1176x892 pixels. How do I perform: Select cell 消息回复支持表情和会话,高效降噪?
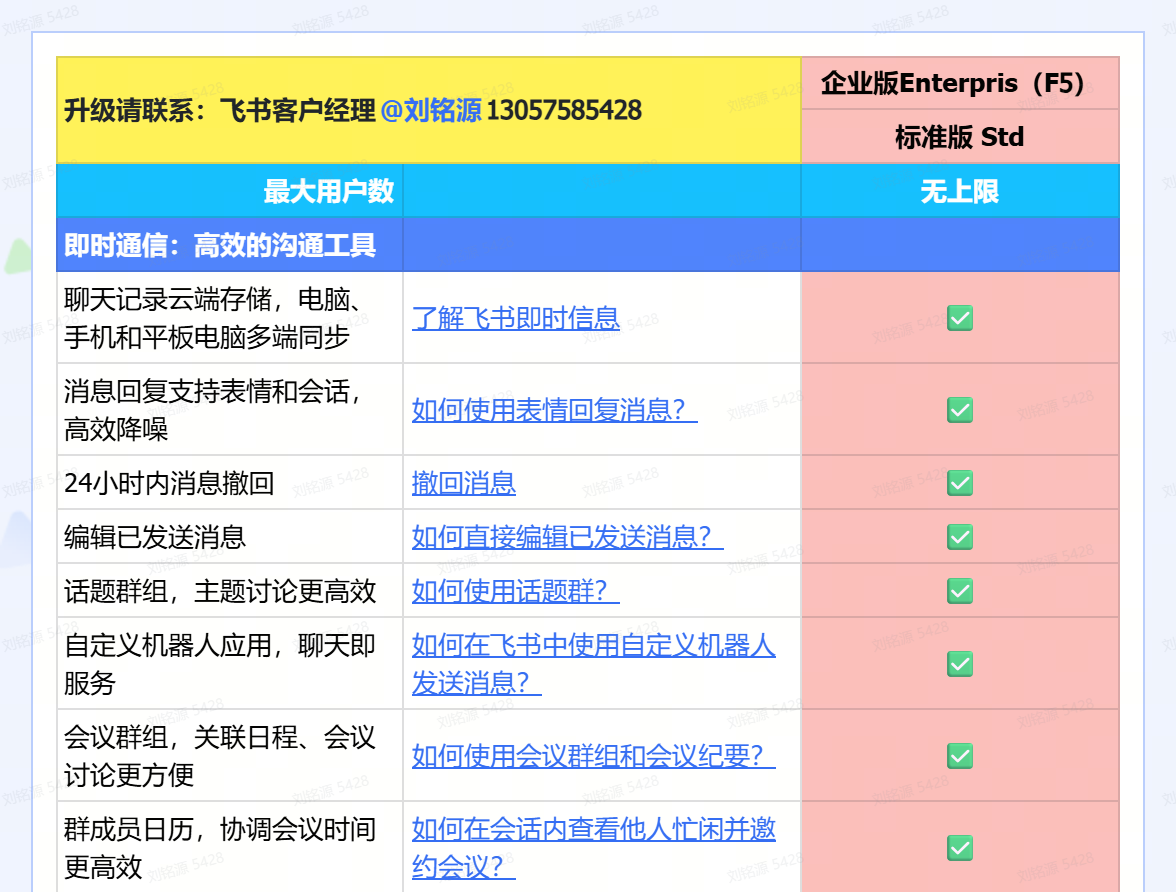tap(230, 410)
